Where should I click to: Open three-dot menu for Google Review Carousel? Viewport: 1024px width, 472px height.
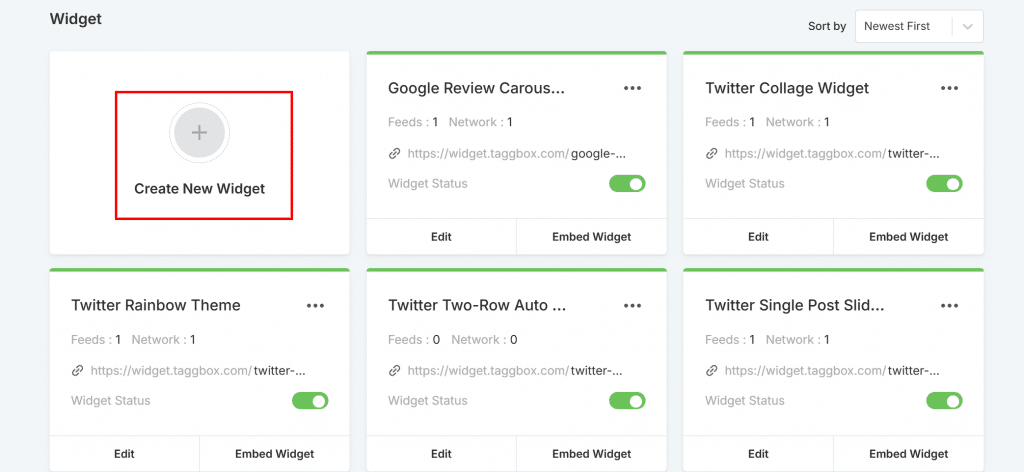[x=632, y=88]
